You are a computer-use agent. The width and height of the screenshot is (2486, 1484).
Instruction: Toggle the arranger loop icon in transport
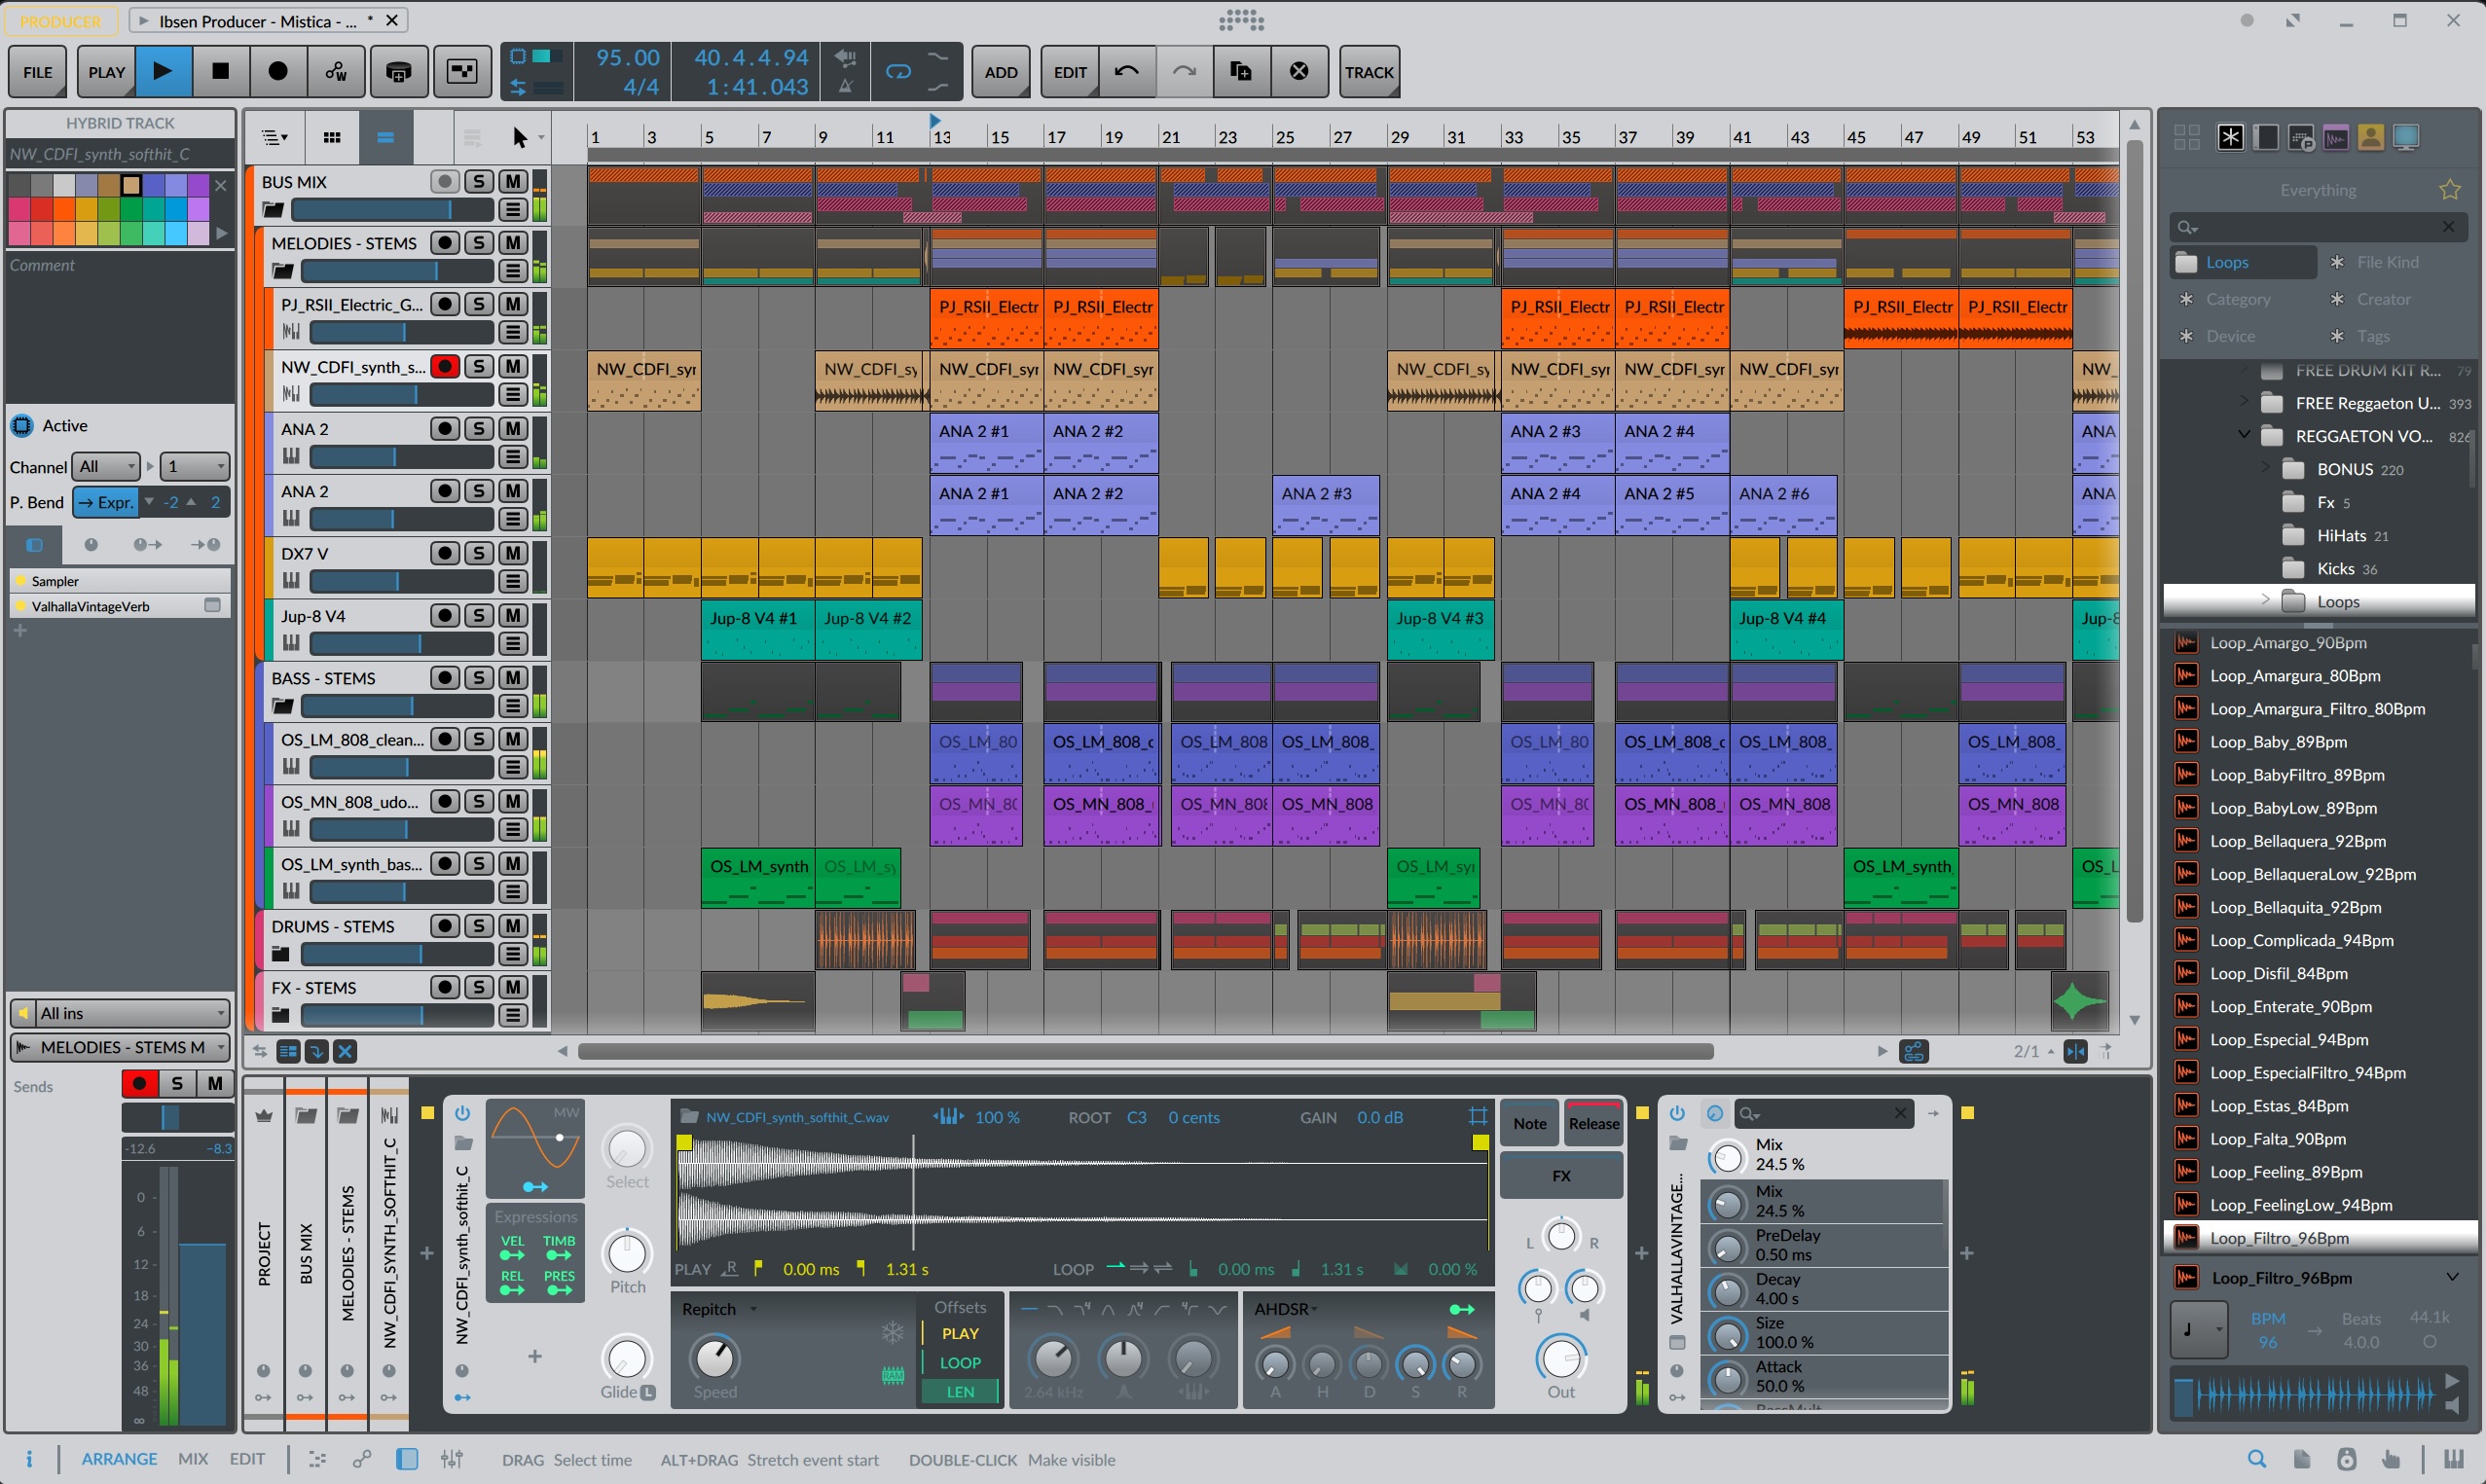click(897, 71)
